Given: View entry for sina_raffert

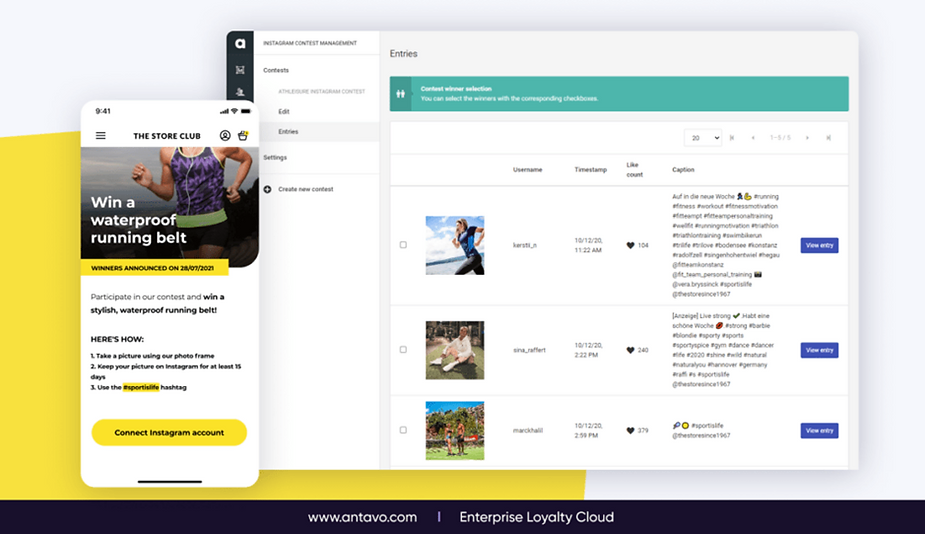Looking at the screenshot, I should (x=819, y=350).
